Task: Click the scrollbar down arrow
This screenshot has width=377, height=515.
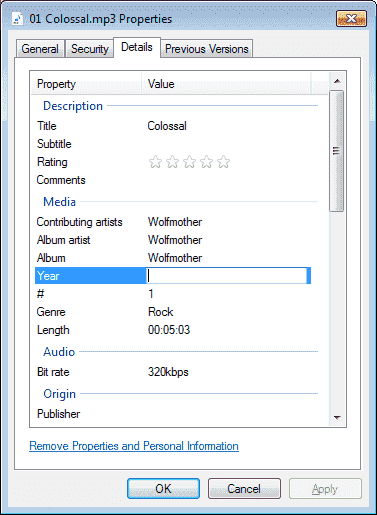Action: 337,417
